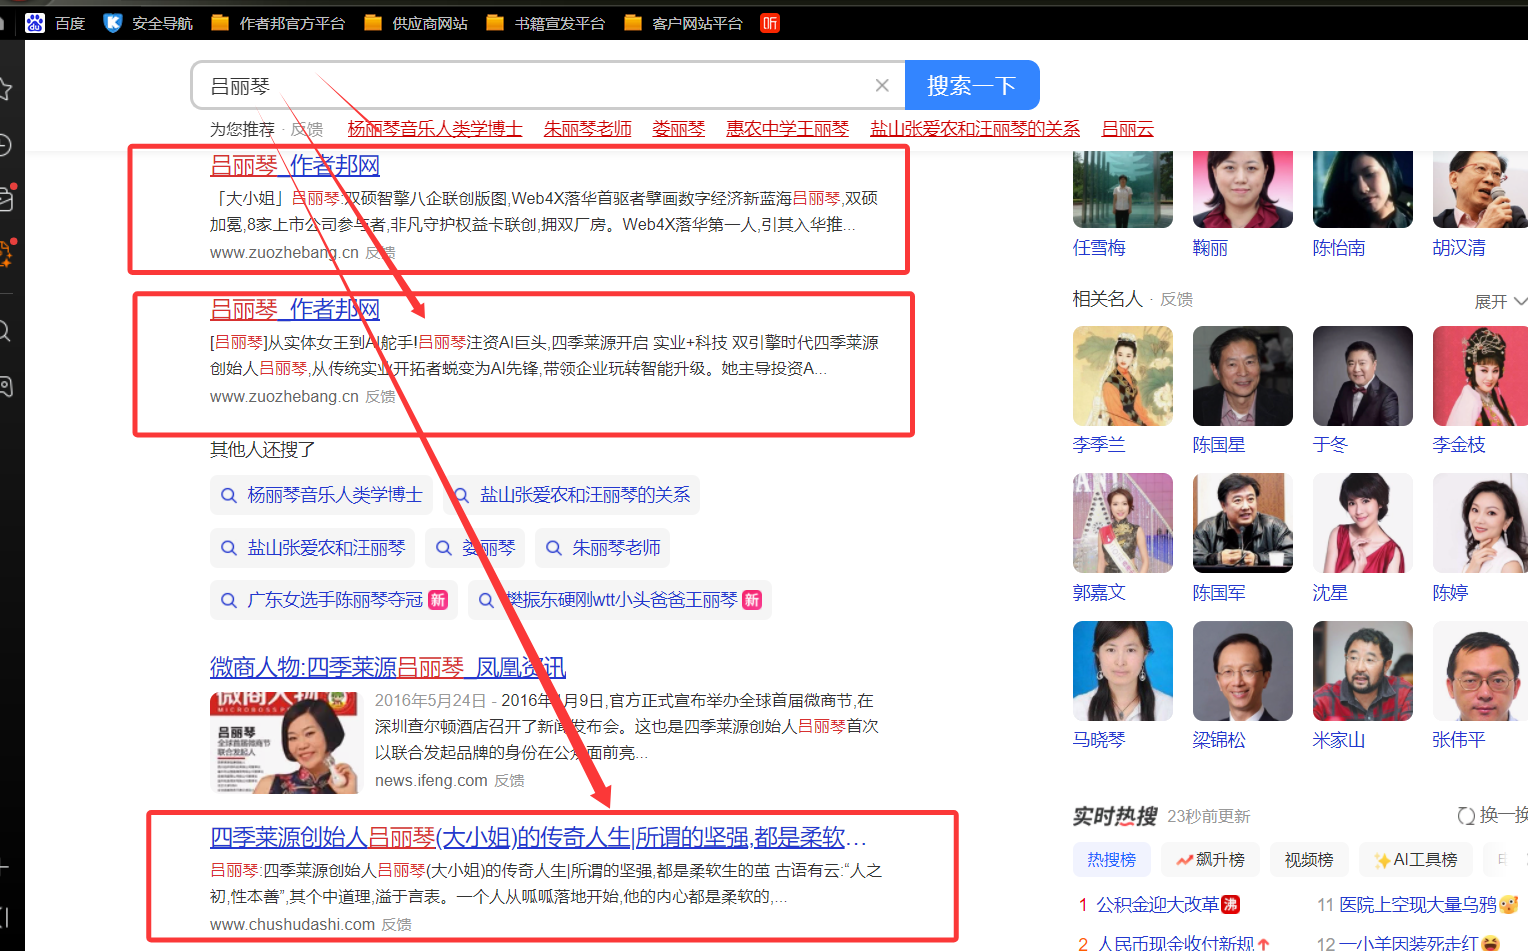Click inside the 吕丽琴 search input field
The height and width of the screenshot is (951, 1528).
coord(530,86)
